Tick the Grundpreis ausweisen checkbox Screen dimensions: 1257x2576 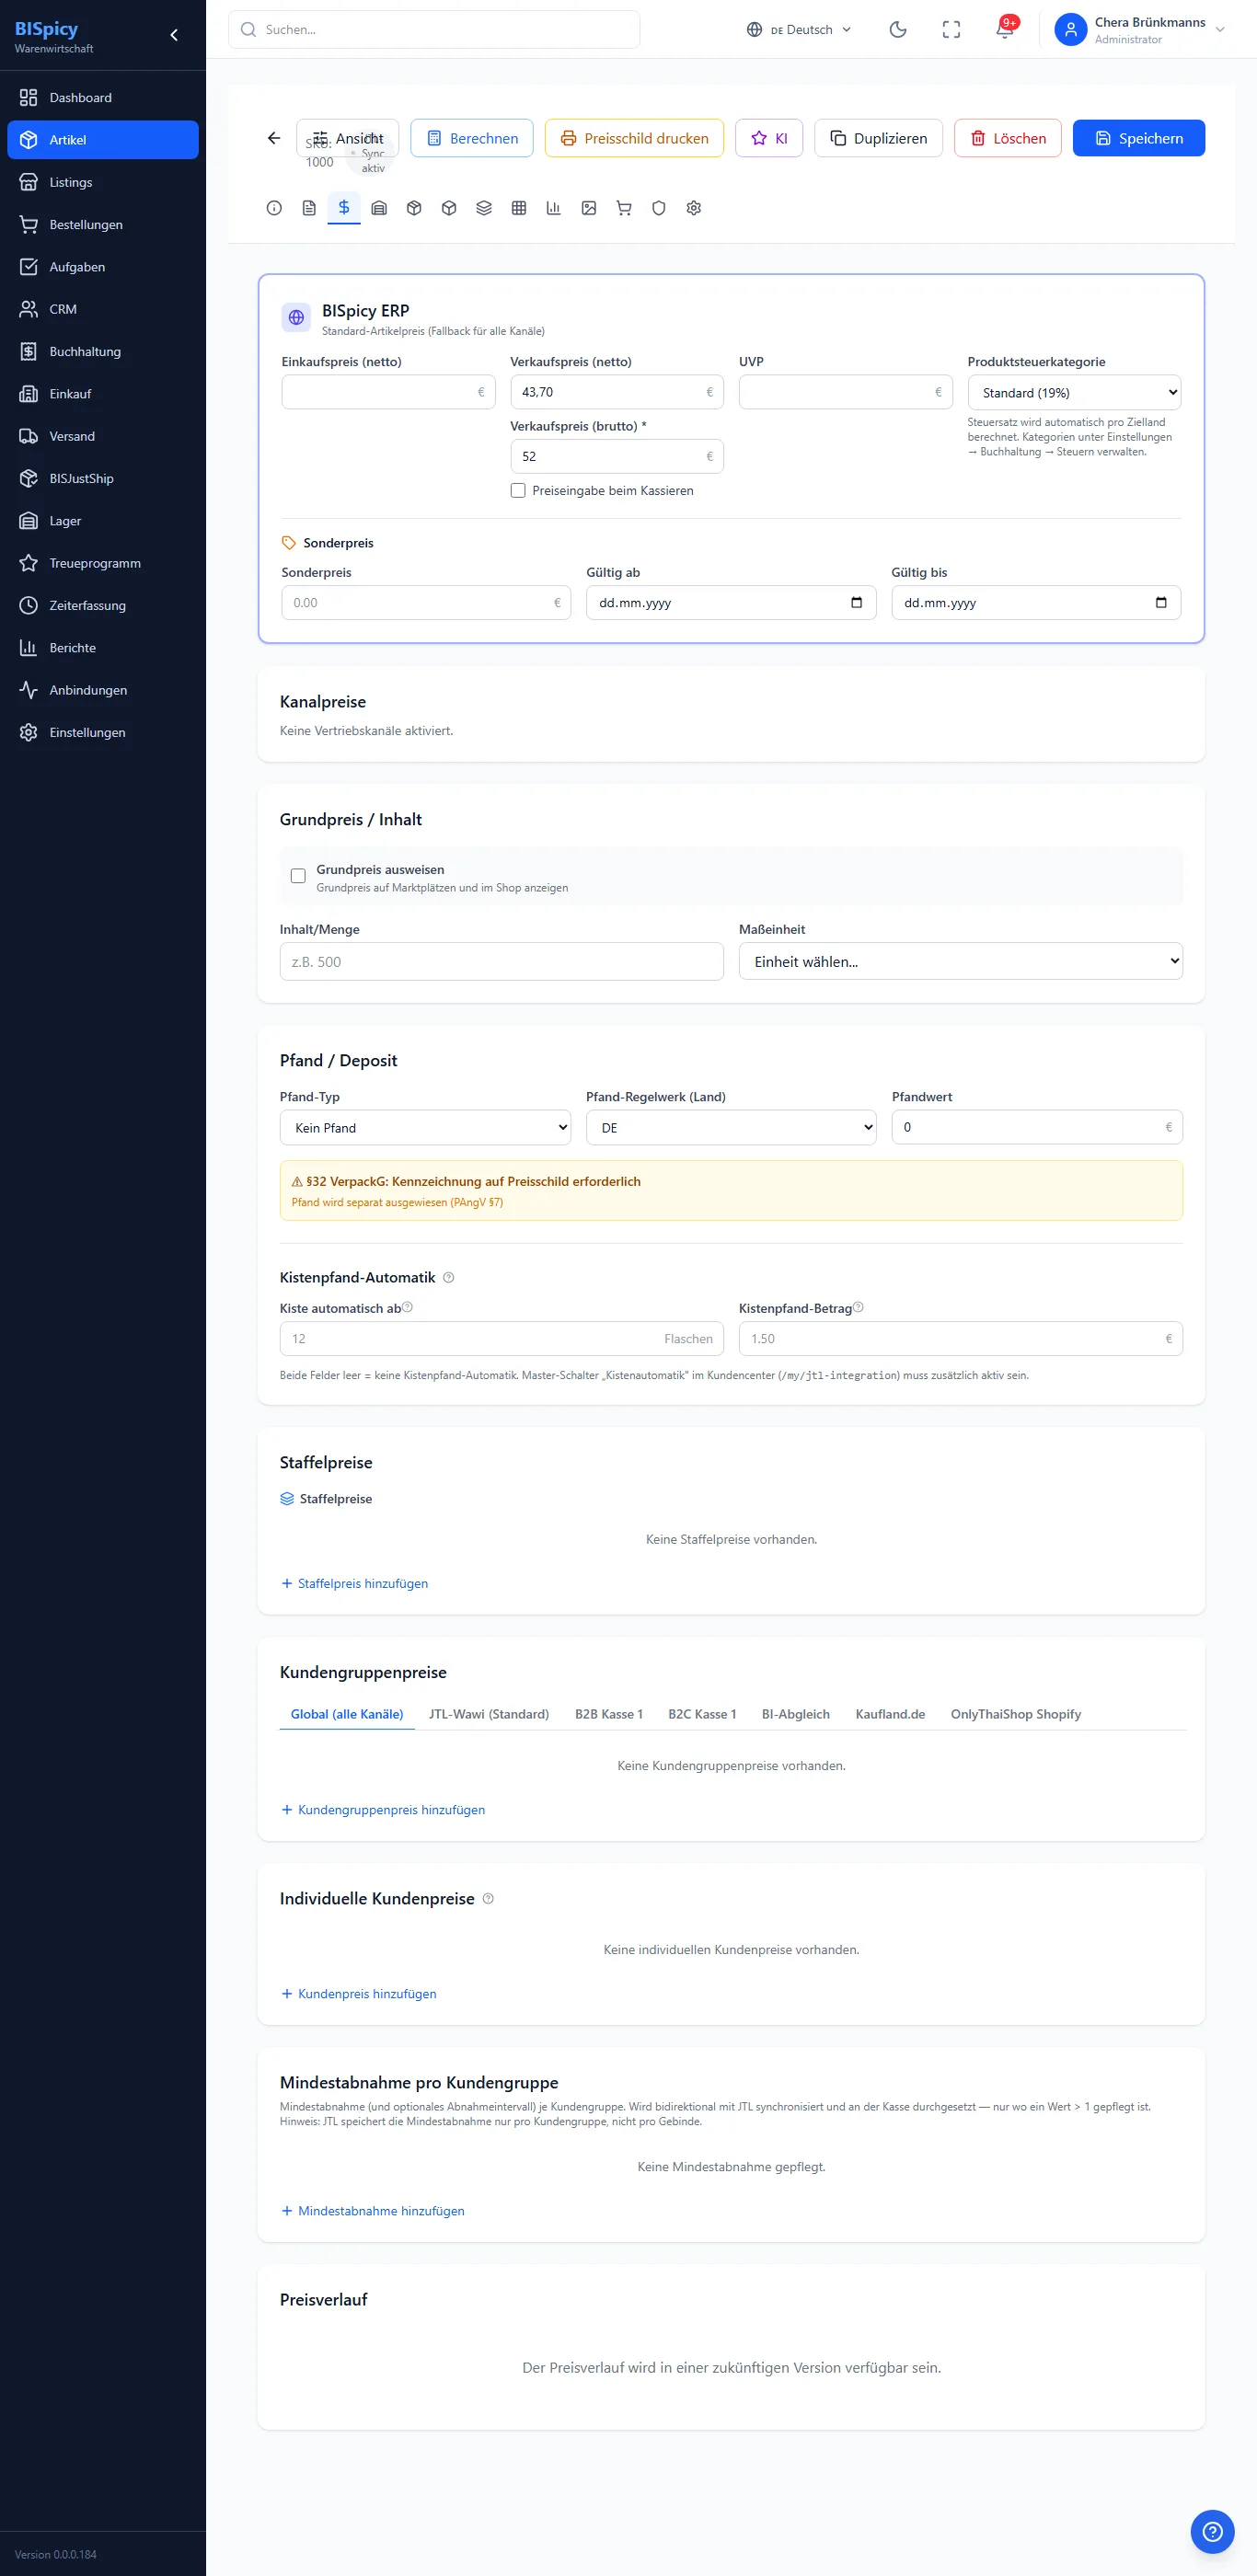point(298,876)
